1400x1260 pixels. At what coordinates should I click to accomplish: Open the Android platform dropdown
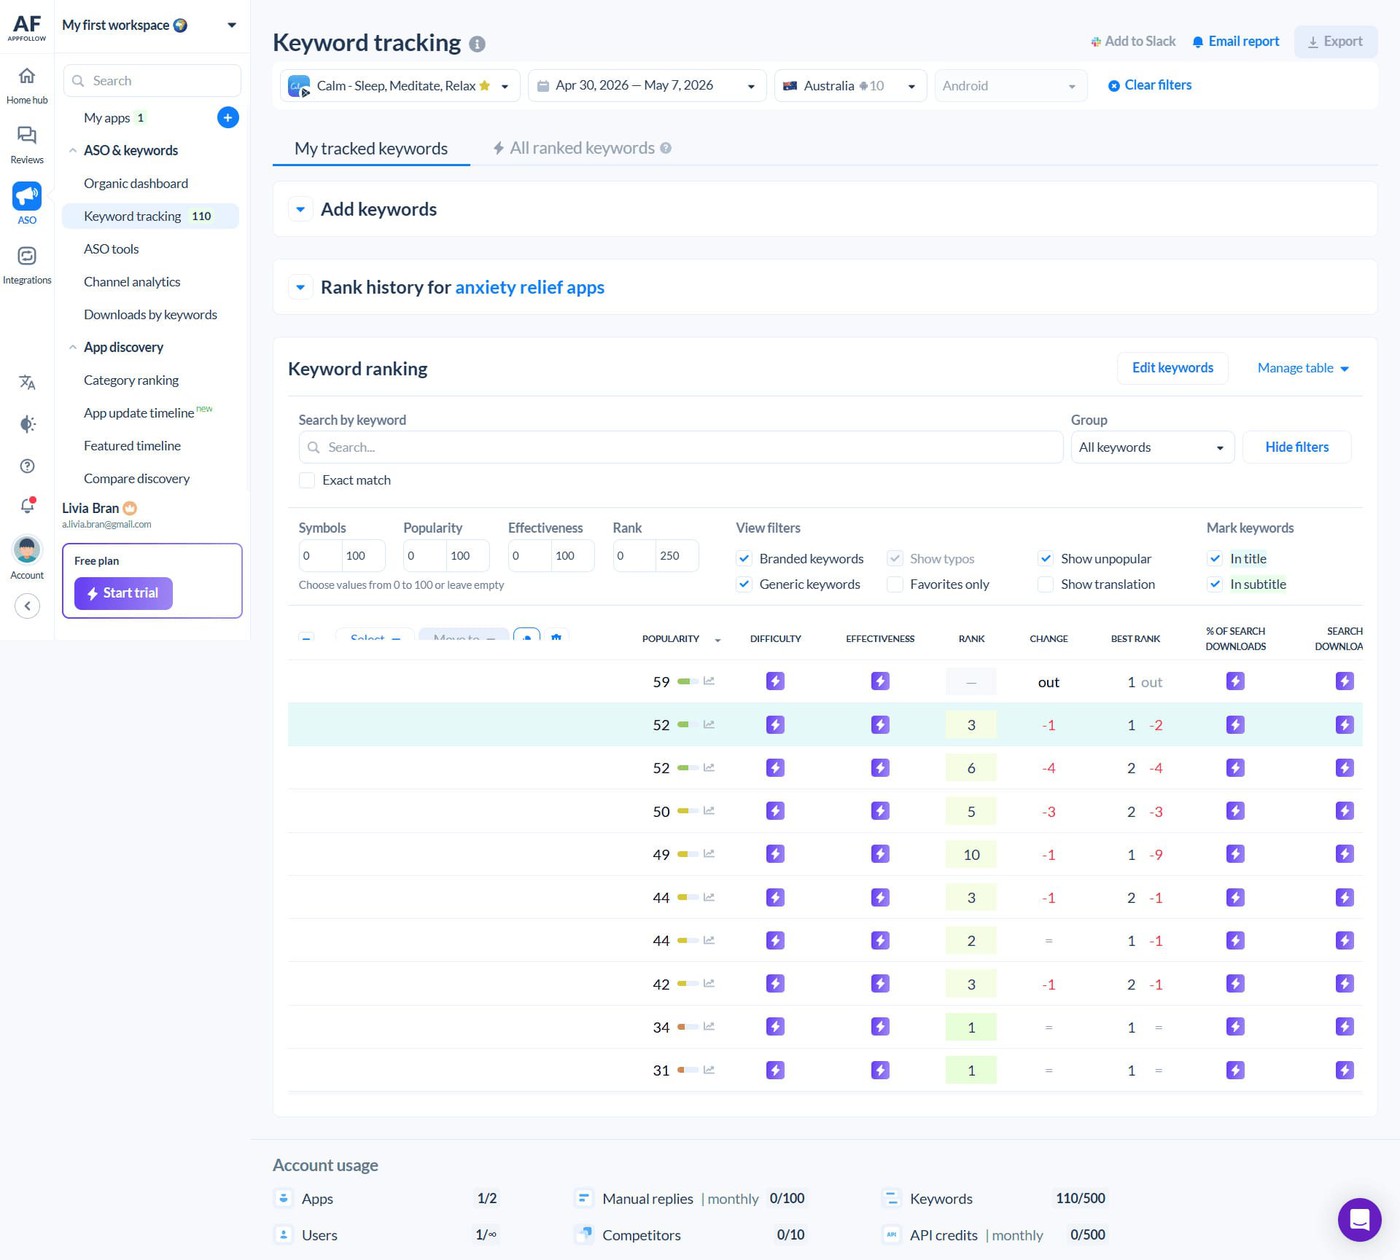pyautogui.click(x=1010, y=86)
